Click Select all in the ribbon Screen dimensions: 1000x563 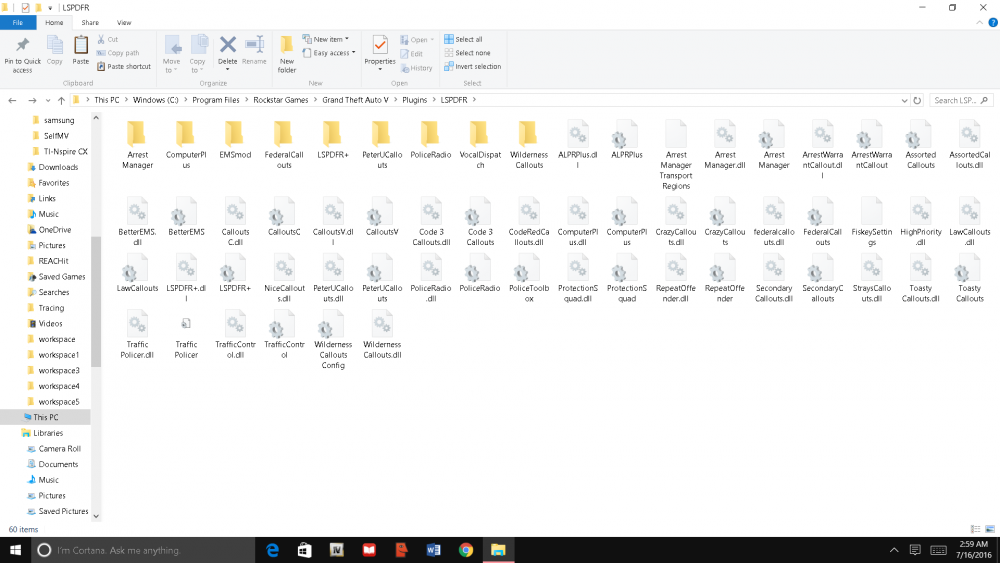[464, 40]
